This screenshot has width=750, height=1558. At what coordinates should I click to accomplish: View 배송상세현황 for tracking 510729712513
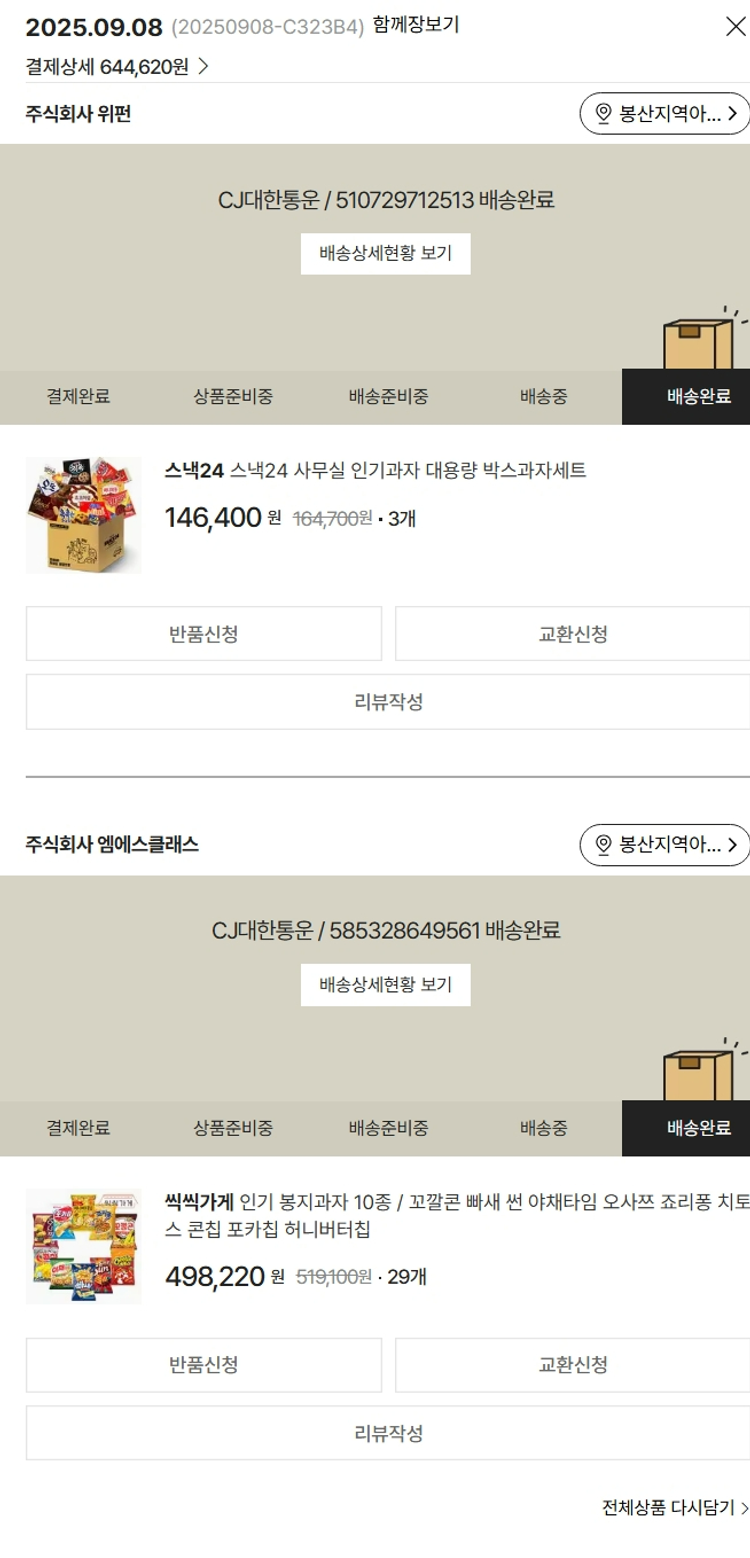coord(385,254)
